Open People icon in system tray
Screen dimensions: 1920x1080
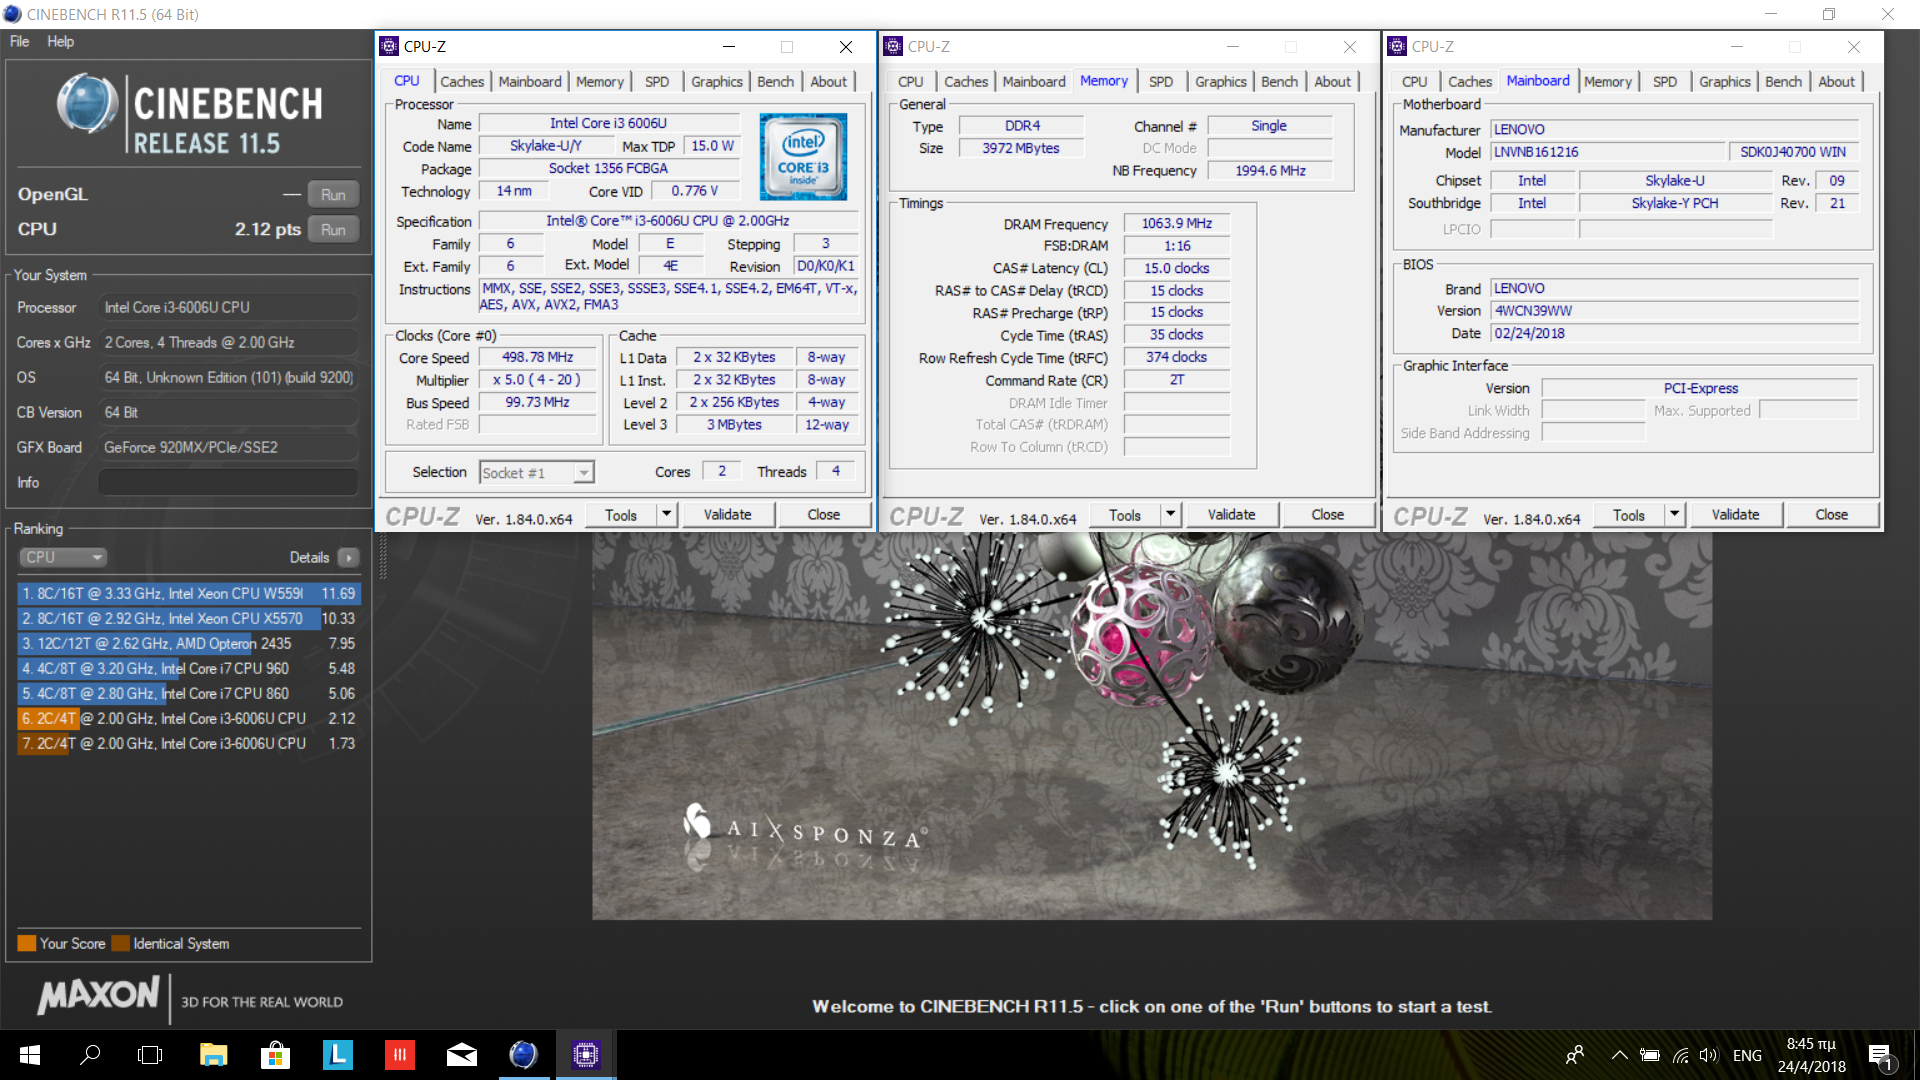(x=1575, y=1055)
